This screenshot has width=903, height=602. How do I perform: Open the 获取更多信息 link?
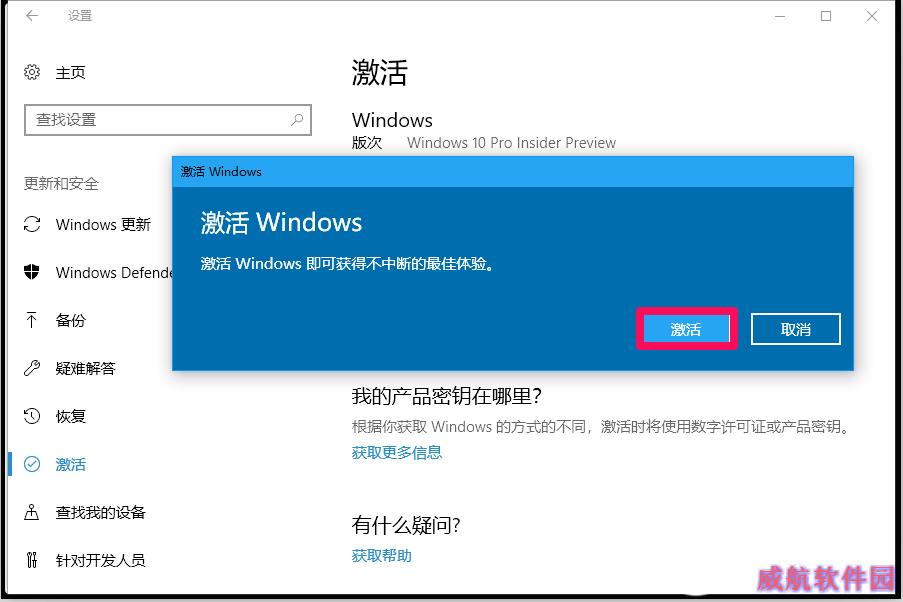click(397, 453)
